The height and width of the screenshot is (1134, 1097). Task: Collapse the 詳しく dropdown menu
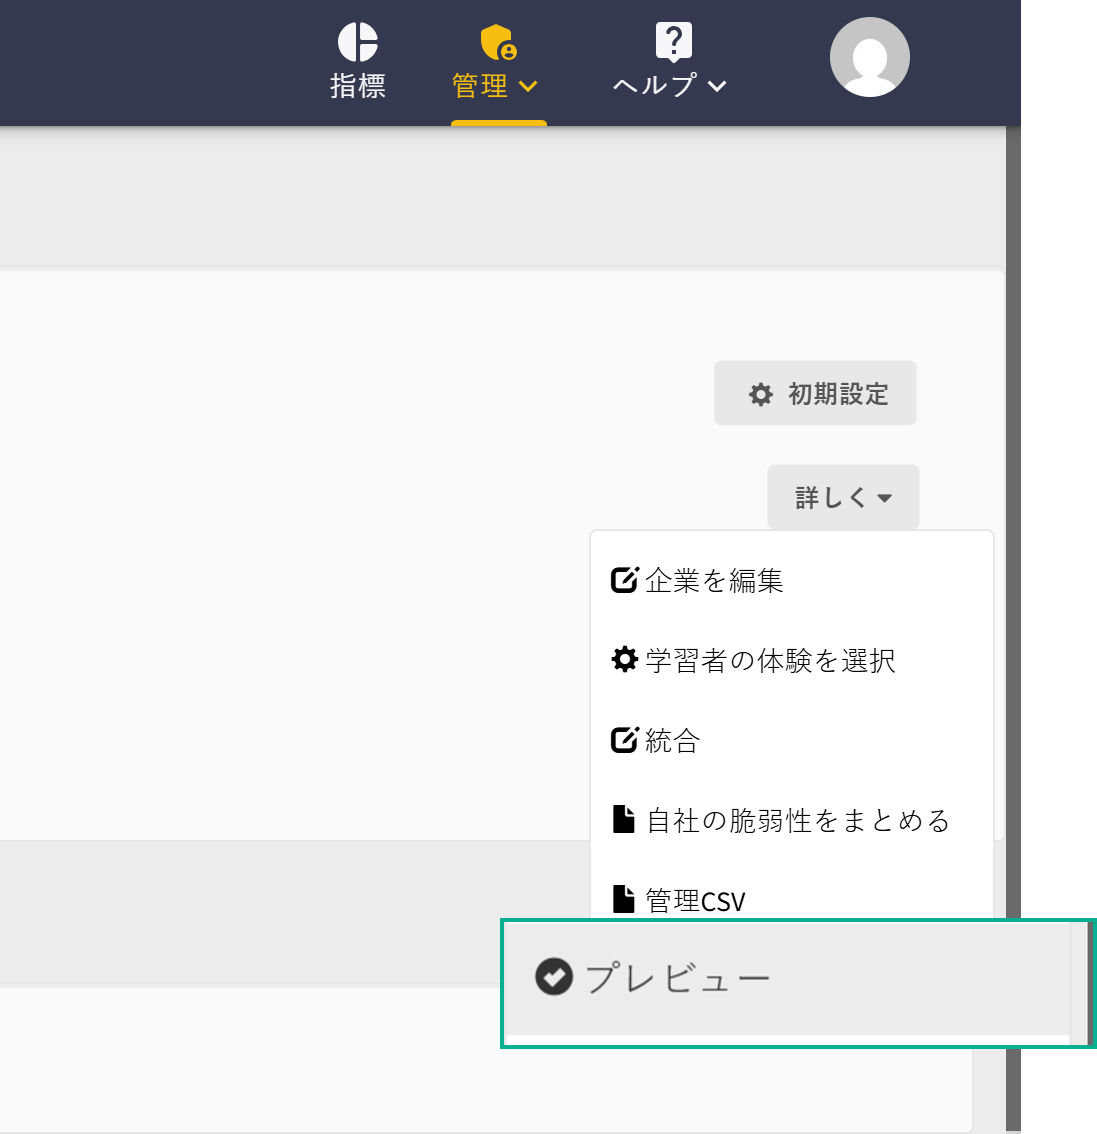click(843, 497)
